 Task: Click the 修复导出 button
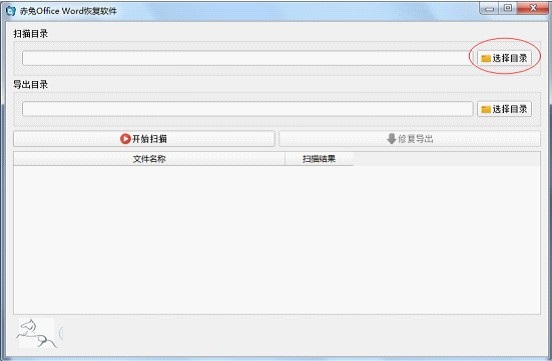[x=410, y=139]
